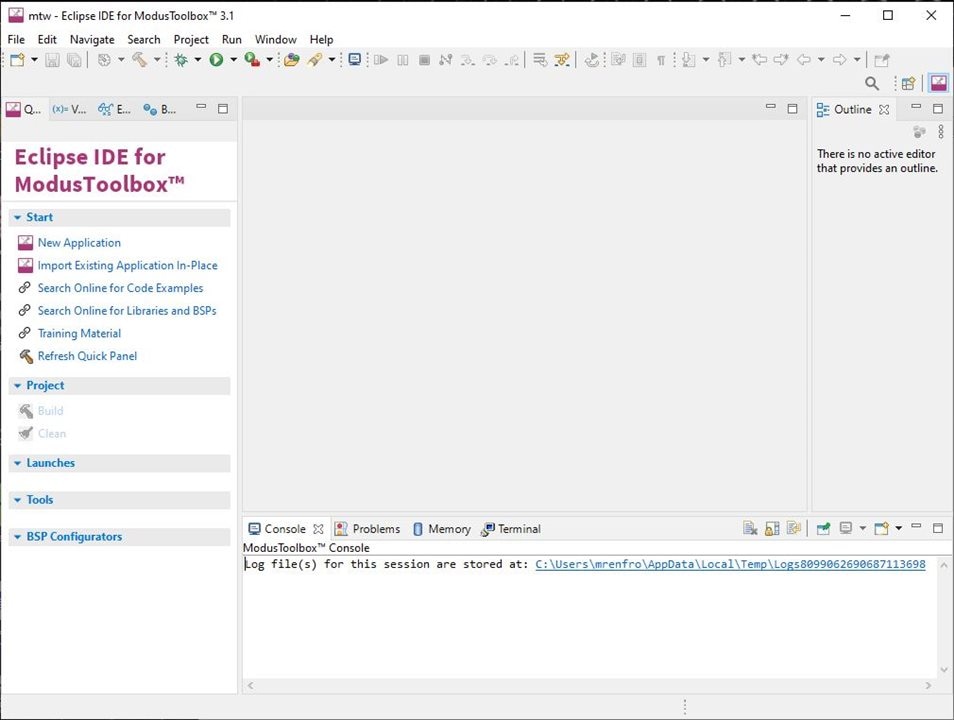Image resolution: width=954 pixels, height=720 pixels.
Task: Click the Open Perspective icon
Action: pyautogui.click(x=908, y=83)
